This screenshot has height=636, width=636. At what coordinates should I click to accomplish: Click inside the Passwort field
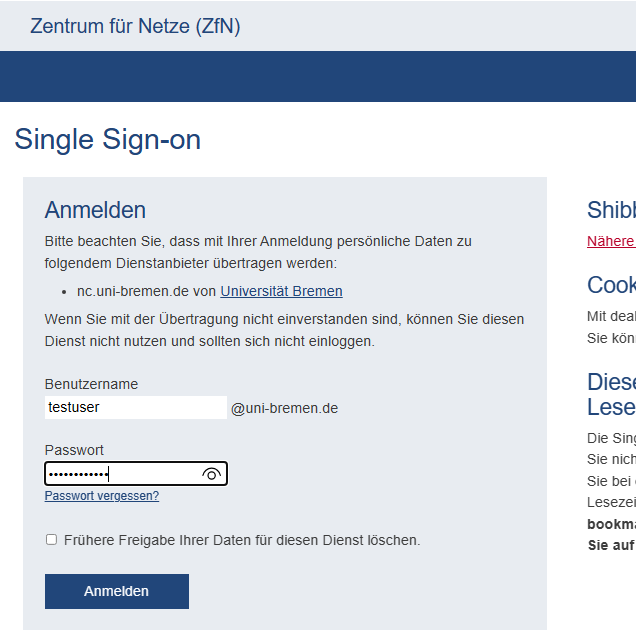point(120,474)
